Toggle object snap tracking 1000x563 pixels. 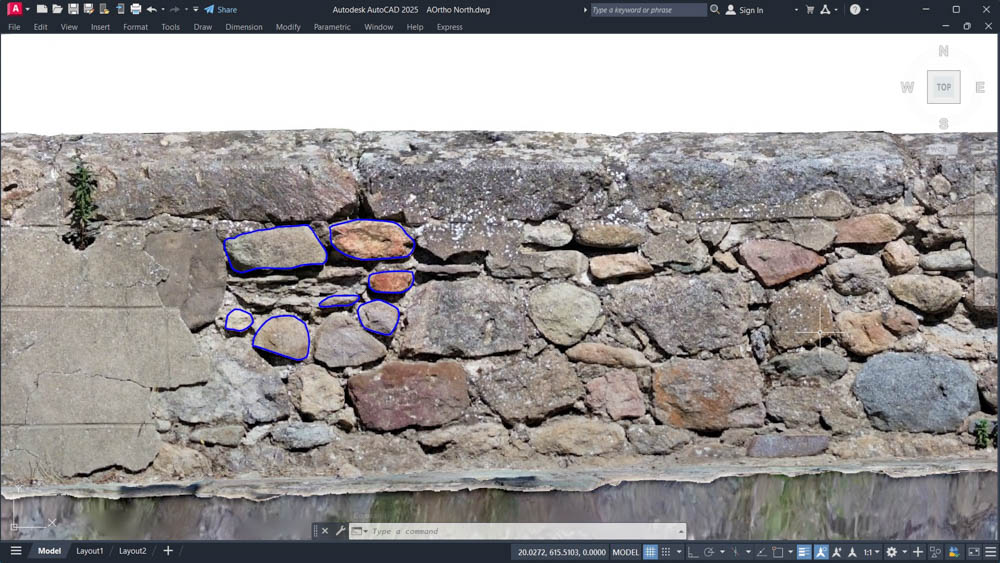[x=761, y=552]
